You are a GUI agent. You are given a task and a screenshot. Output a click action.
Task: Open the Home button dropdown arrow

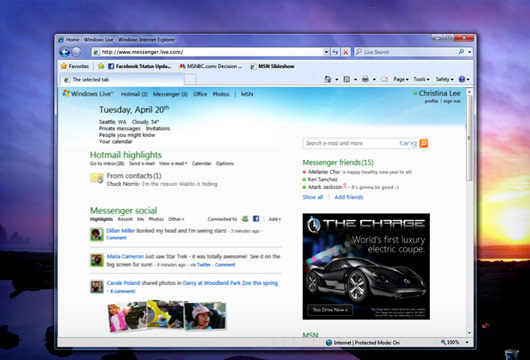(x=337, y=79)
